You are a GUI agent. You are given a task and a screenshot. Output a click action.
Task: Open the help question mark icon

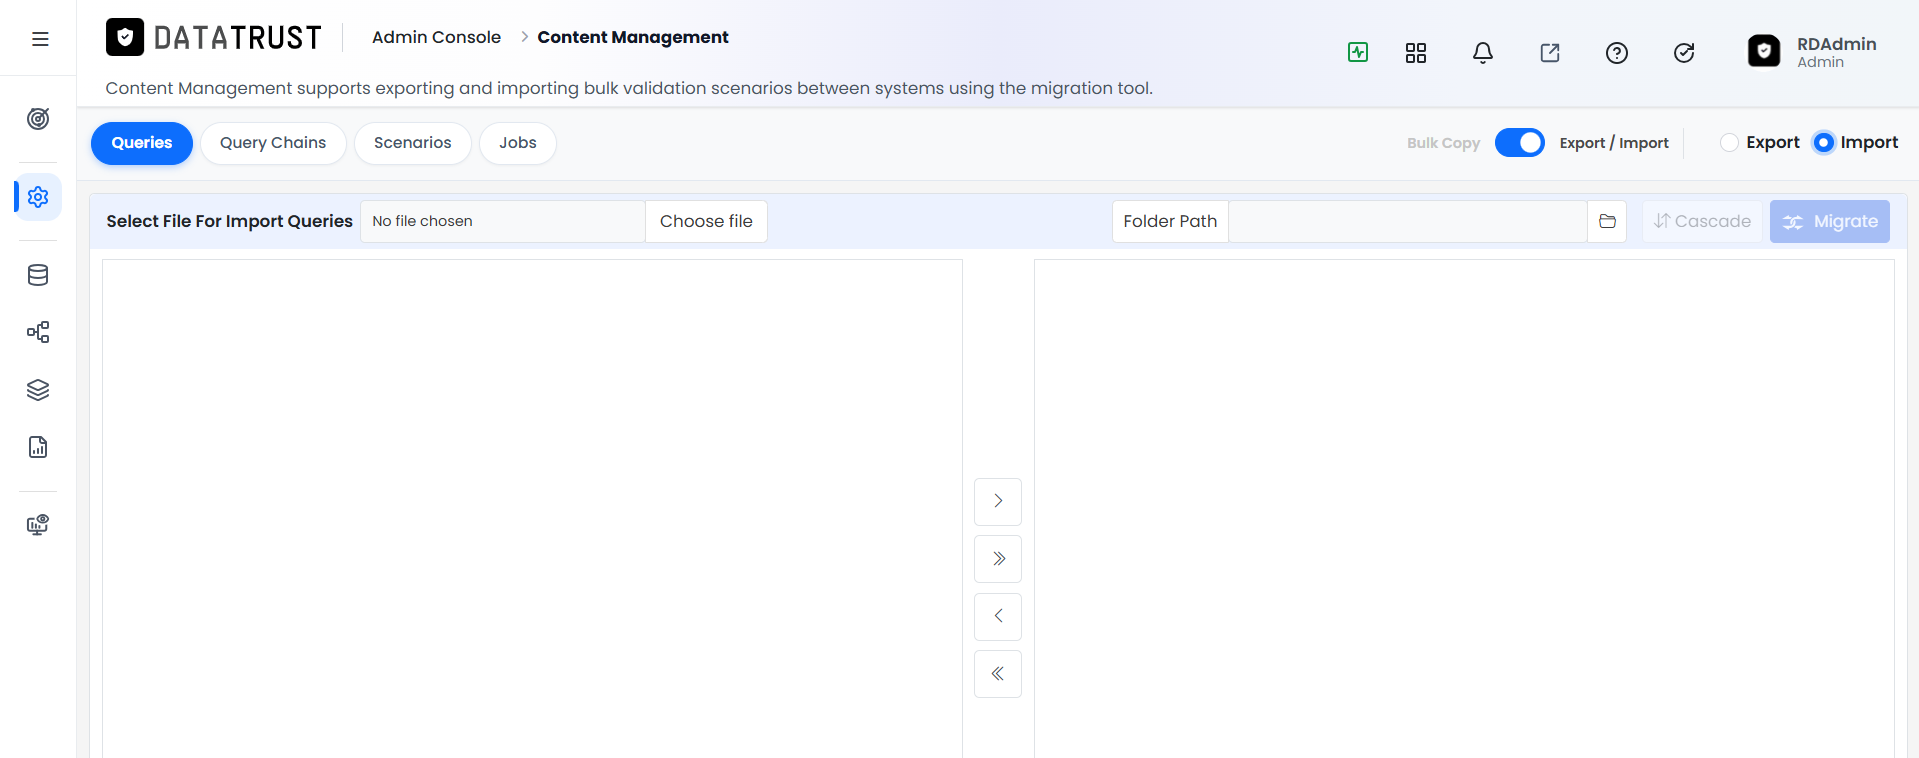pyautogui.click(x=1617, y=53)
